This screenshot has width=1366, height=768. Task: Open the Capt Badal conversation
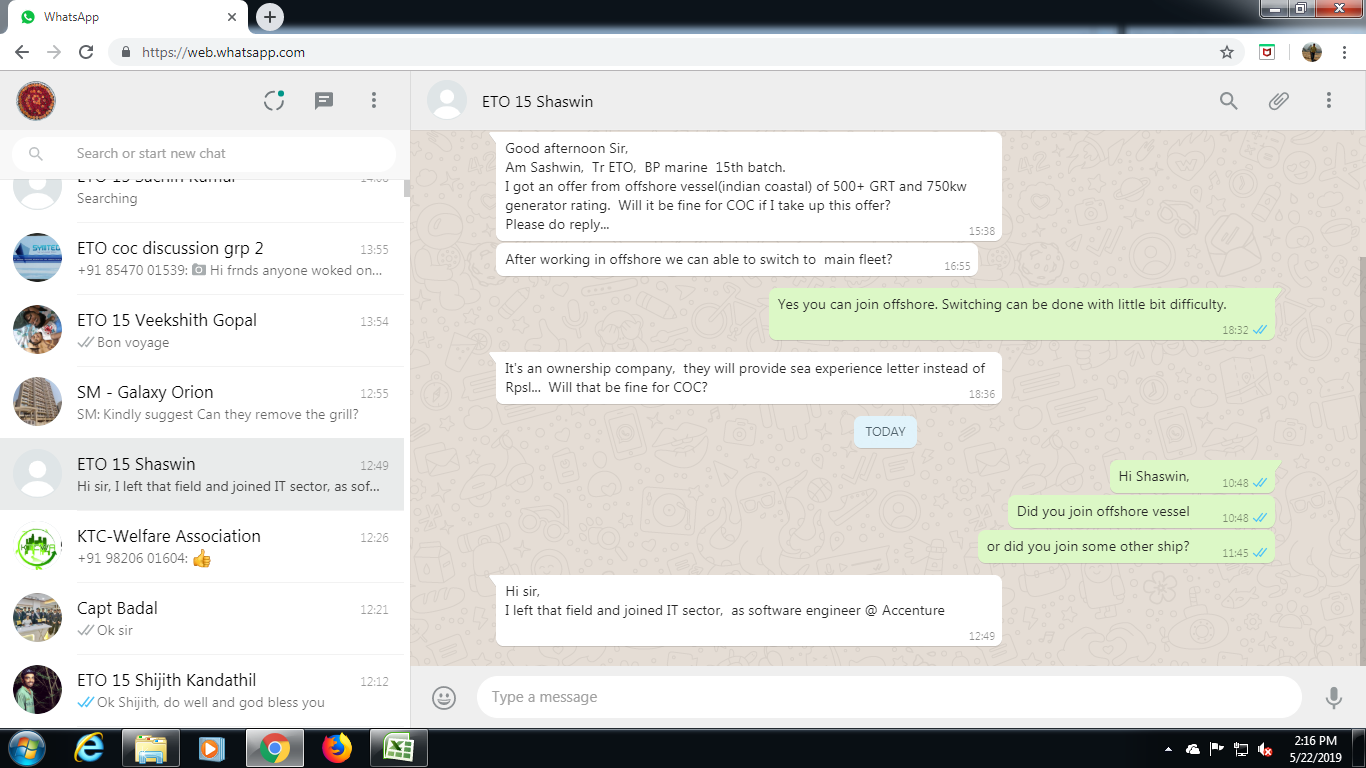(x=205, y=618)
